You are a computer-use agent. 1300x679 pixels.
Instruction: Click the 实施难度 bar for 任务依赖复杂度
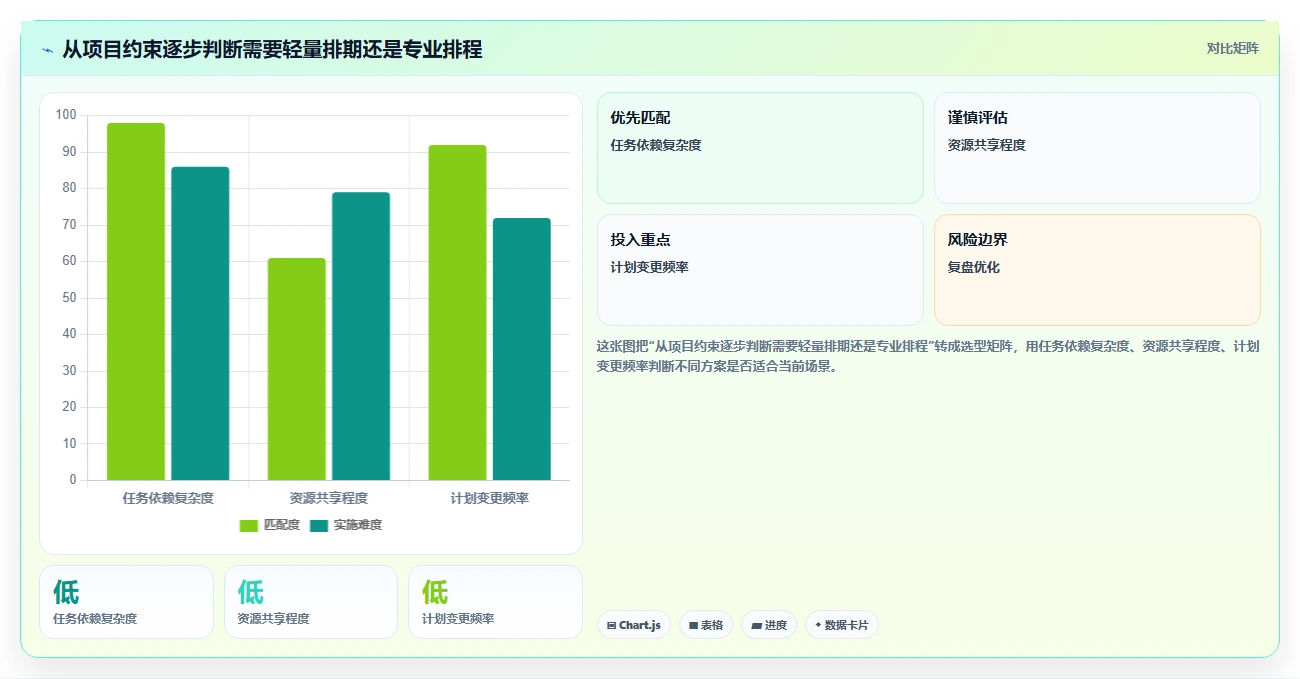tap(200, 323)
